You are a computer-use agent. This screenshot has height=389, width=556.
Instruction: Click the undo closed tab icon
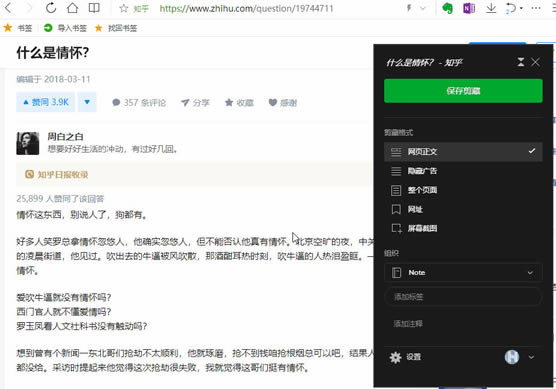pyautogui.click(x=511, y=8)
